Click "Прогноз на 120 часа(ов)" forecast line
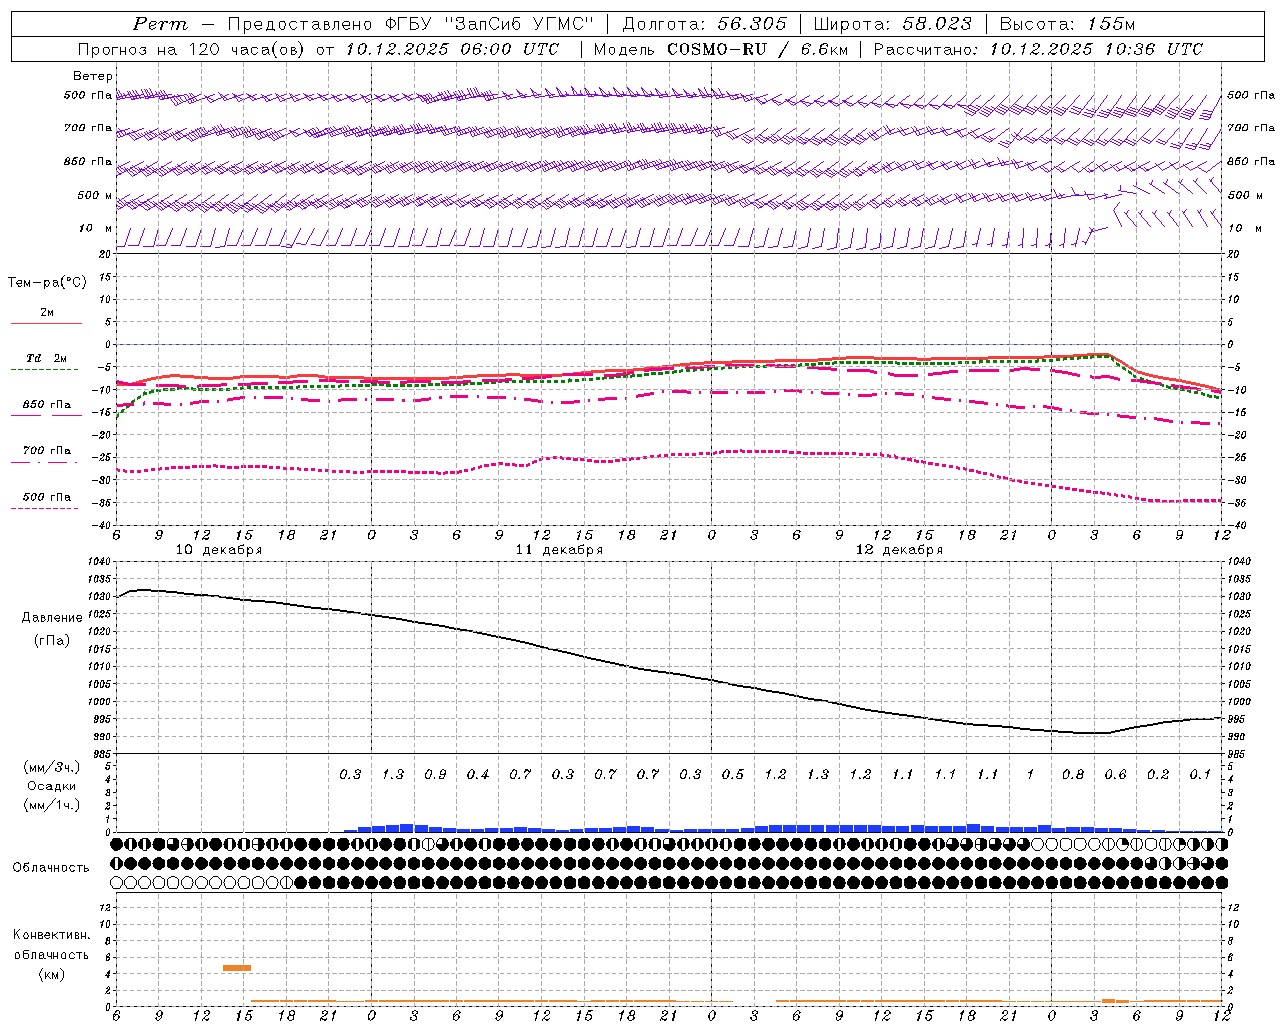 click(x=193, y=49)
